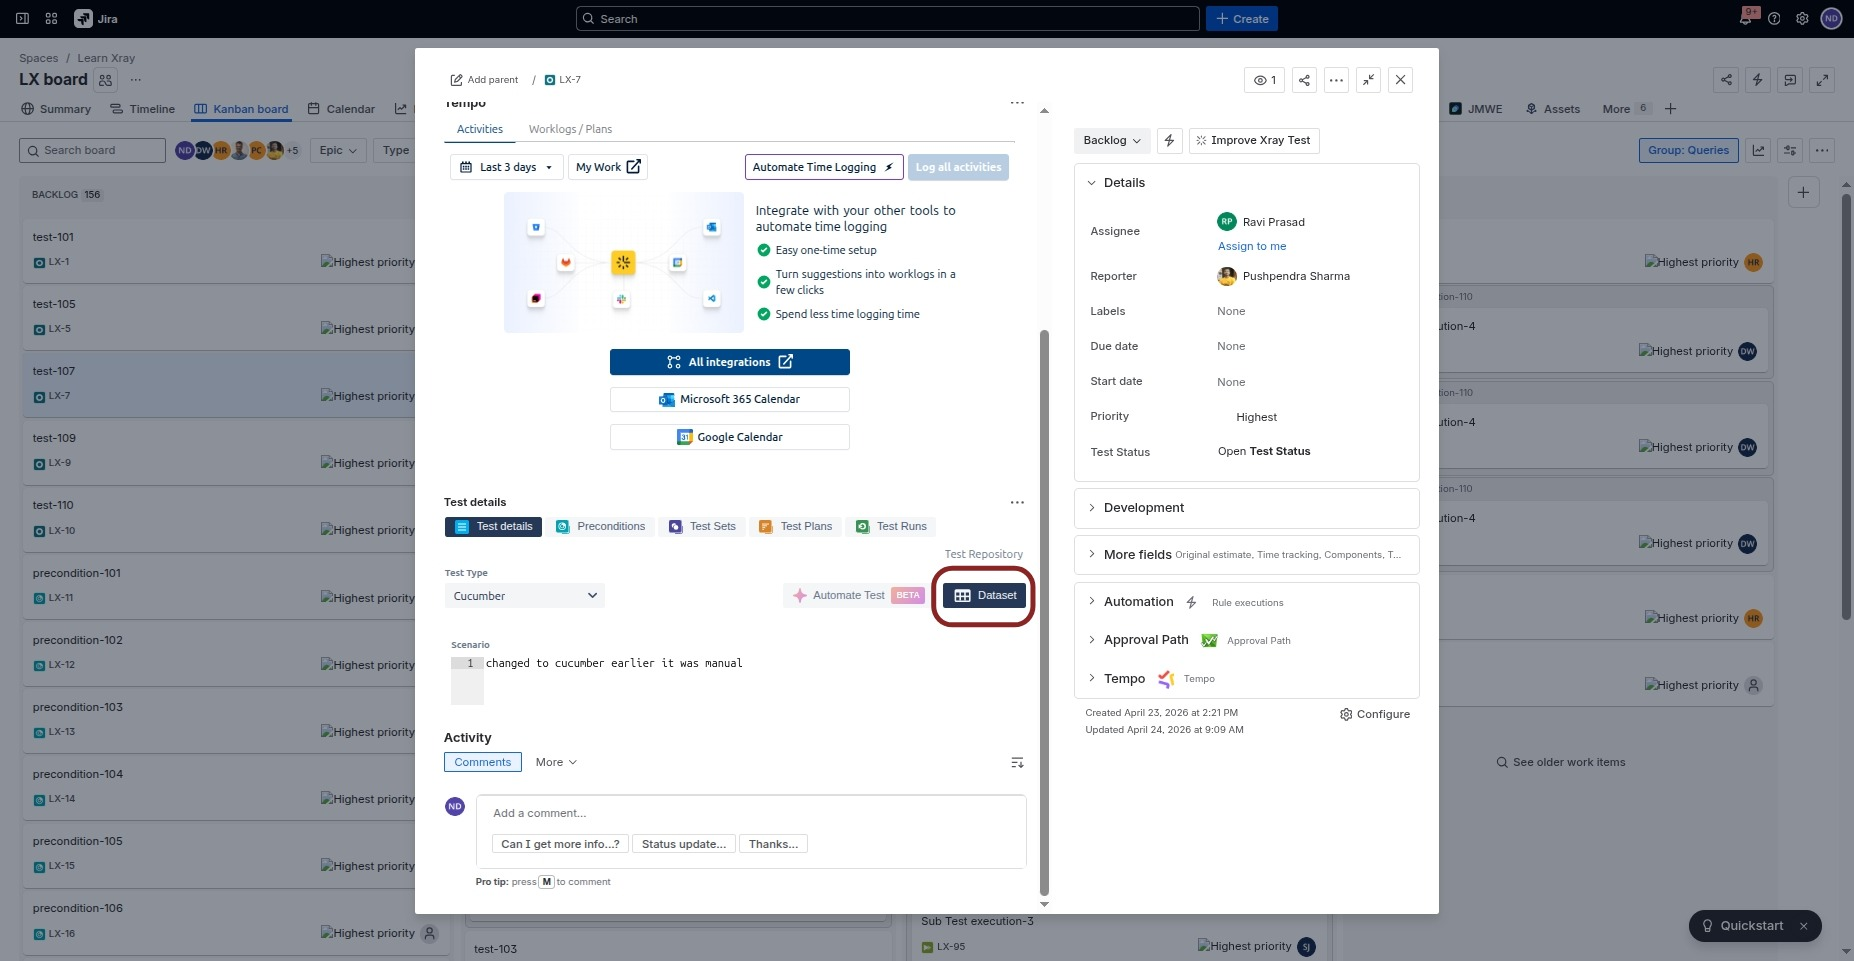Click the automation lightning icon beside Backlog

(1169, 141)
